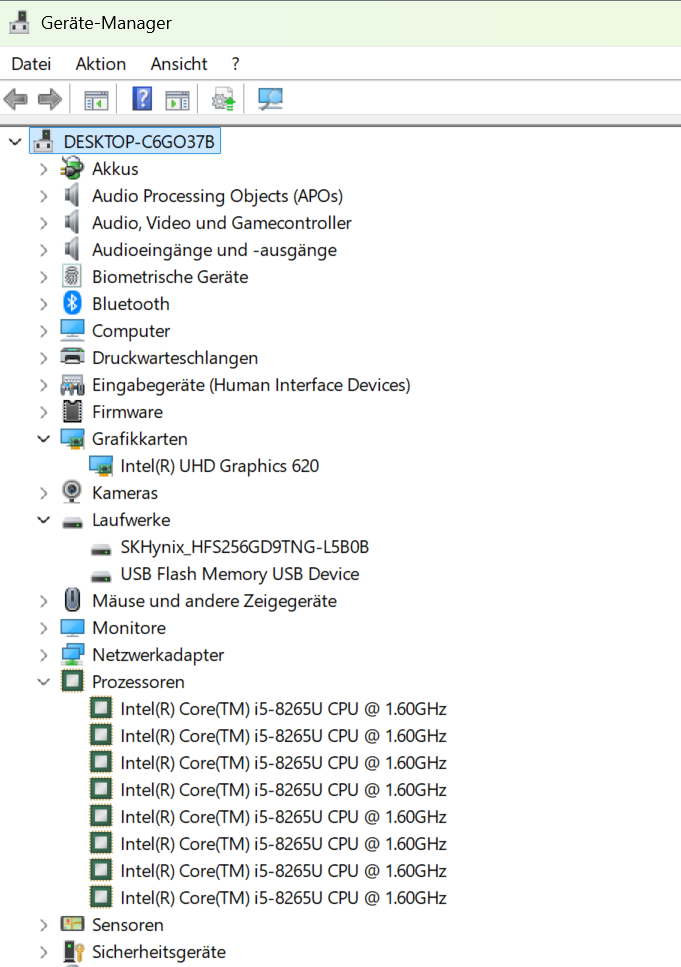Click the Back arrow toolbar icon
Viewport: 681px width, 967px height.
click(x=15, y=99)
